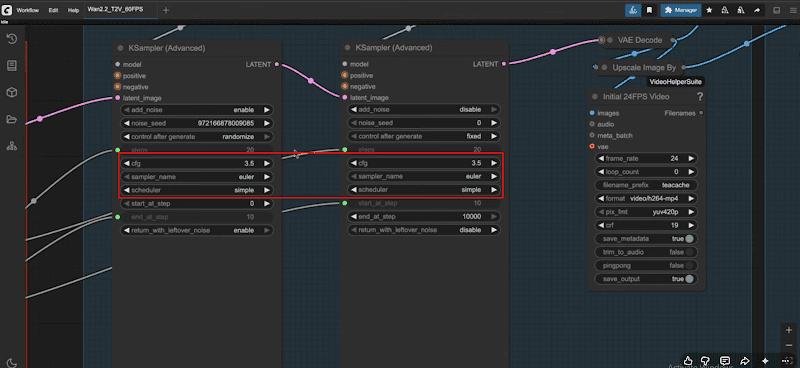Viewport: 800px width, 368px height.
Task: Increase cfg value arrow in left KSampler
Action: click(x=266, y=163)
